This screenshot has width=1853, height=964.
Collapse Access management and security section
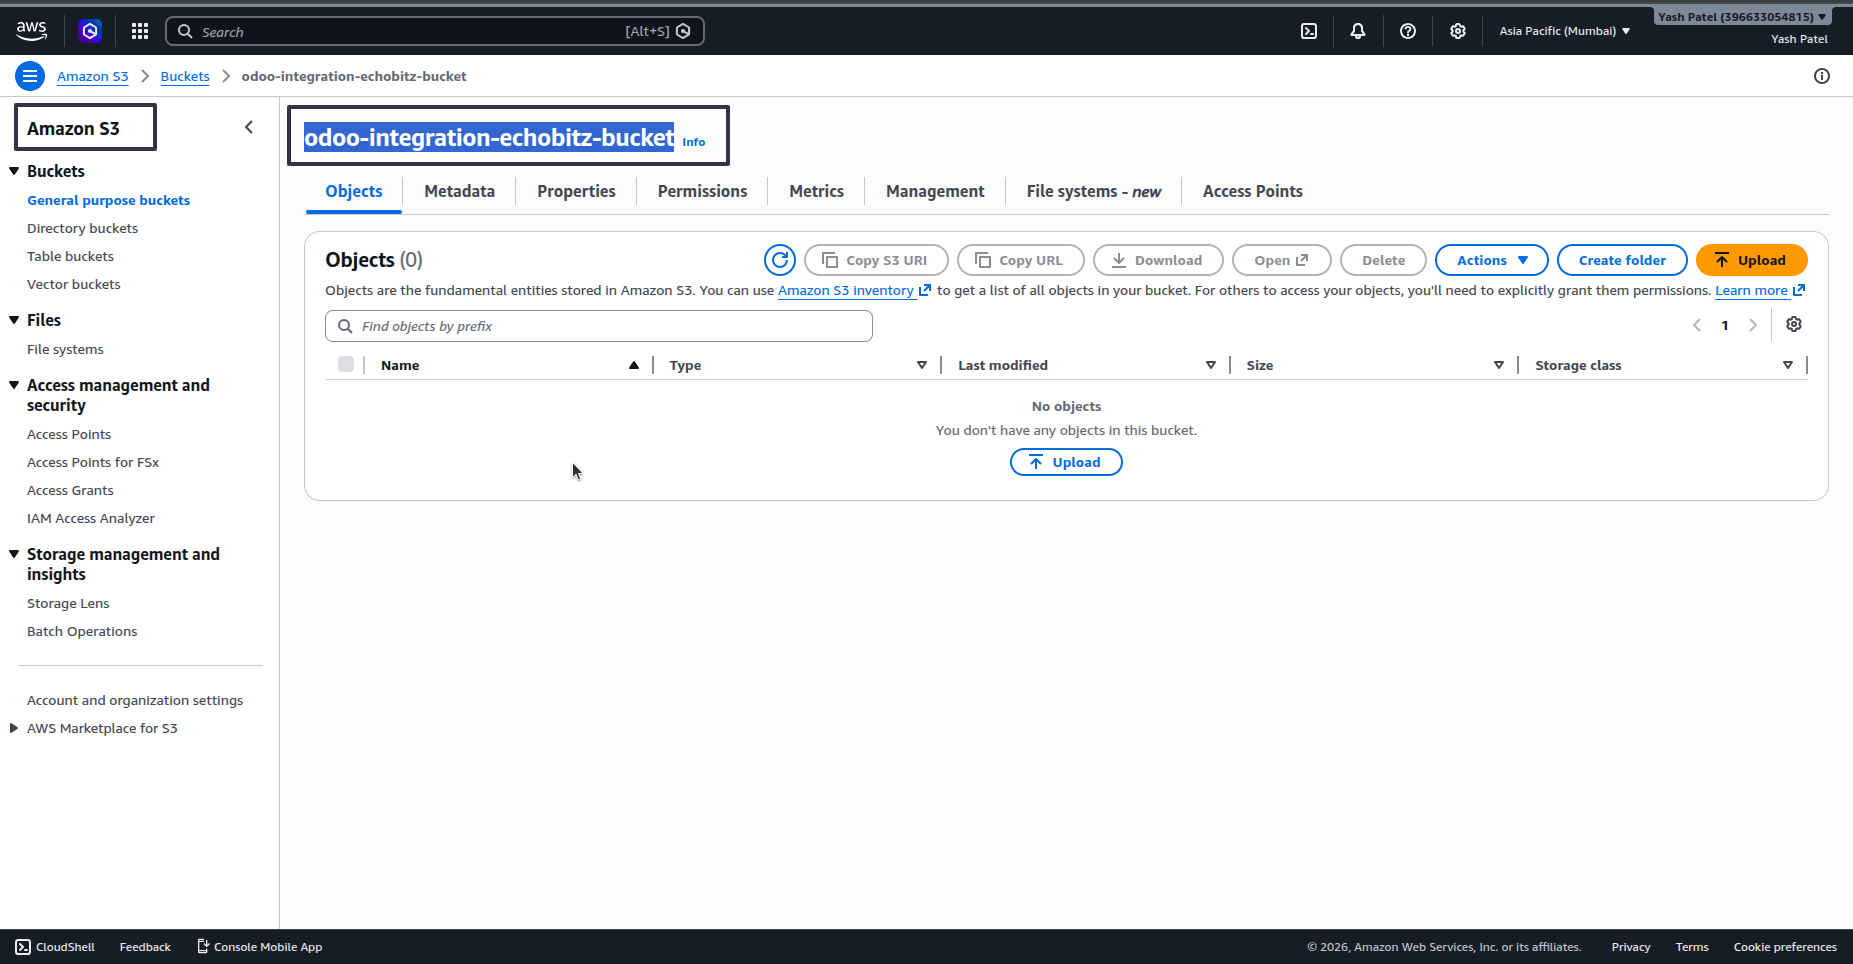pos(14,385)
